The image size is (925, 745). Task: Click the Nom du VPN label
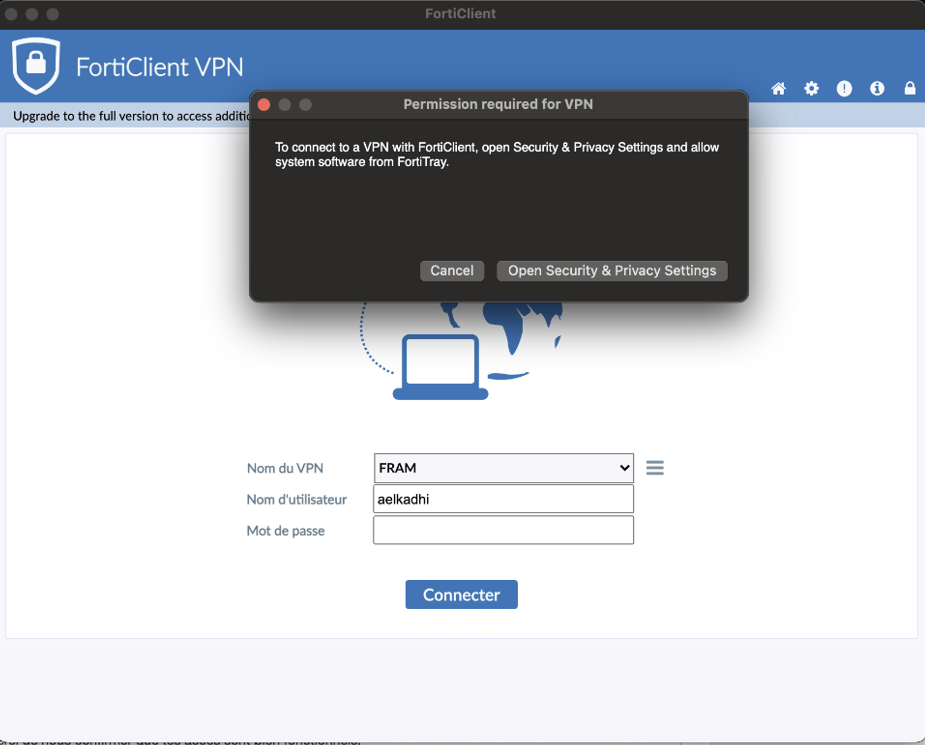[285, 468]
